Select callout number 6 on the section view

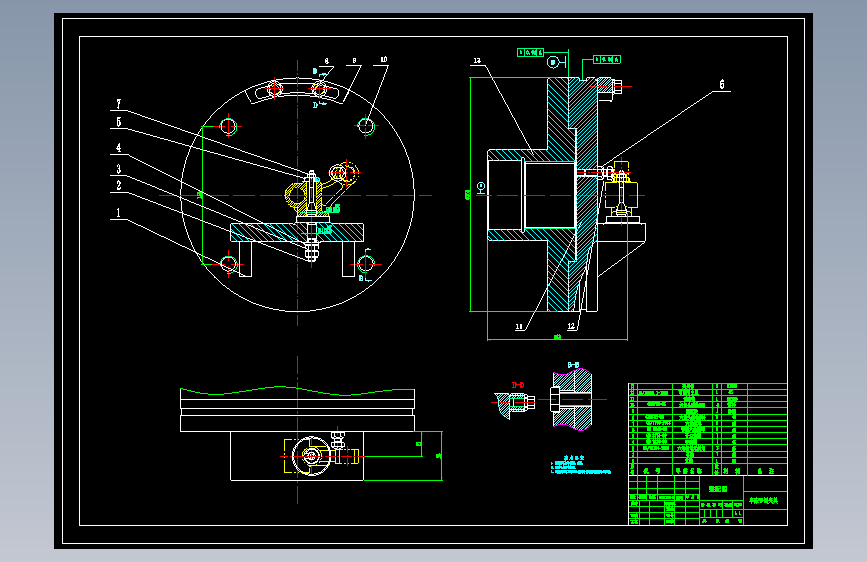coord(722,84)
